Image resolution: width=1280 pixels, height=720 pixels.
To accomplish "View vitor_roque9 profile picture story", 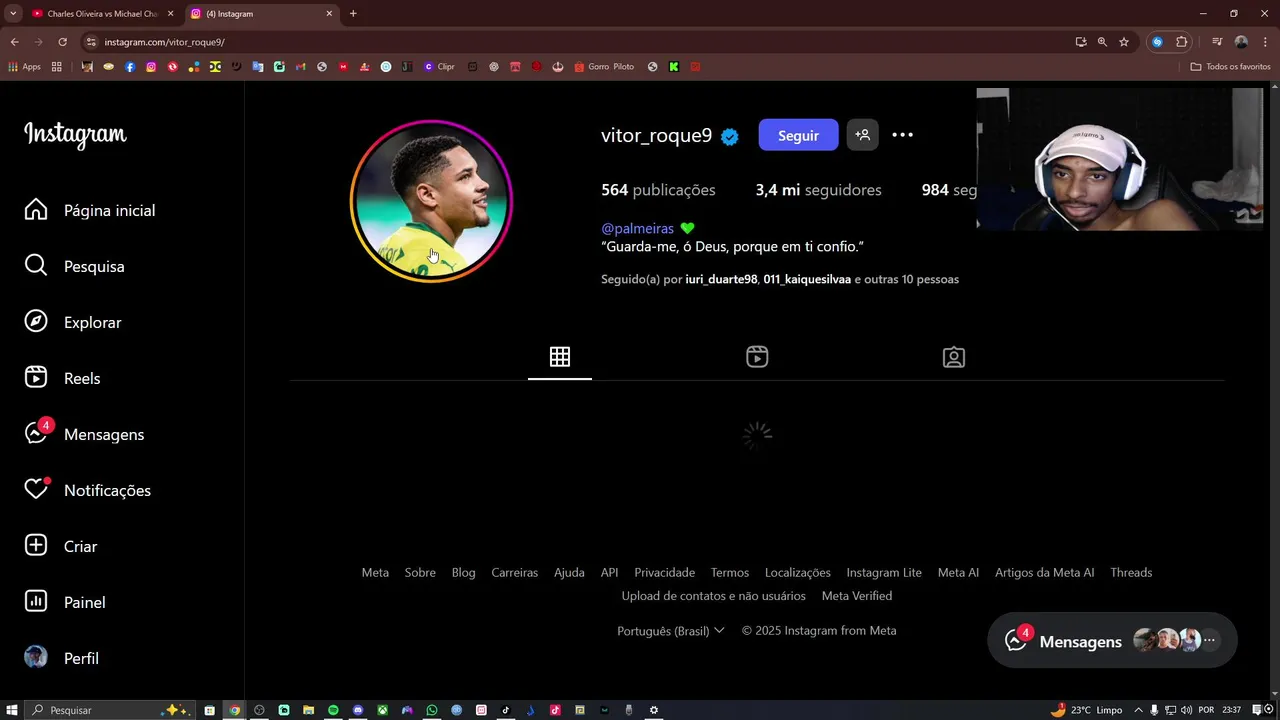I will coord(431,201).
